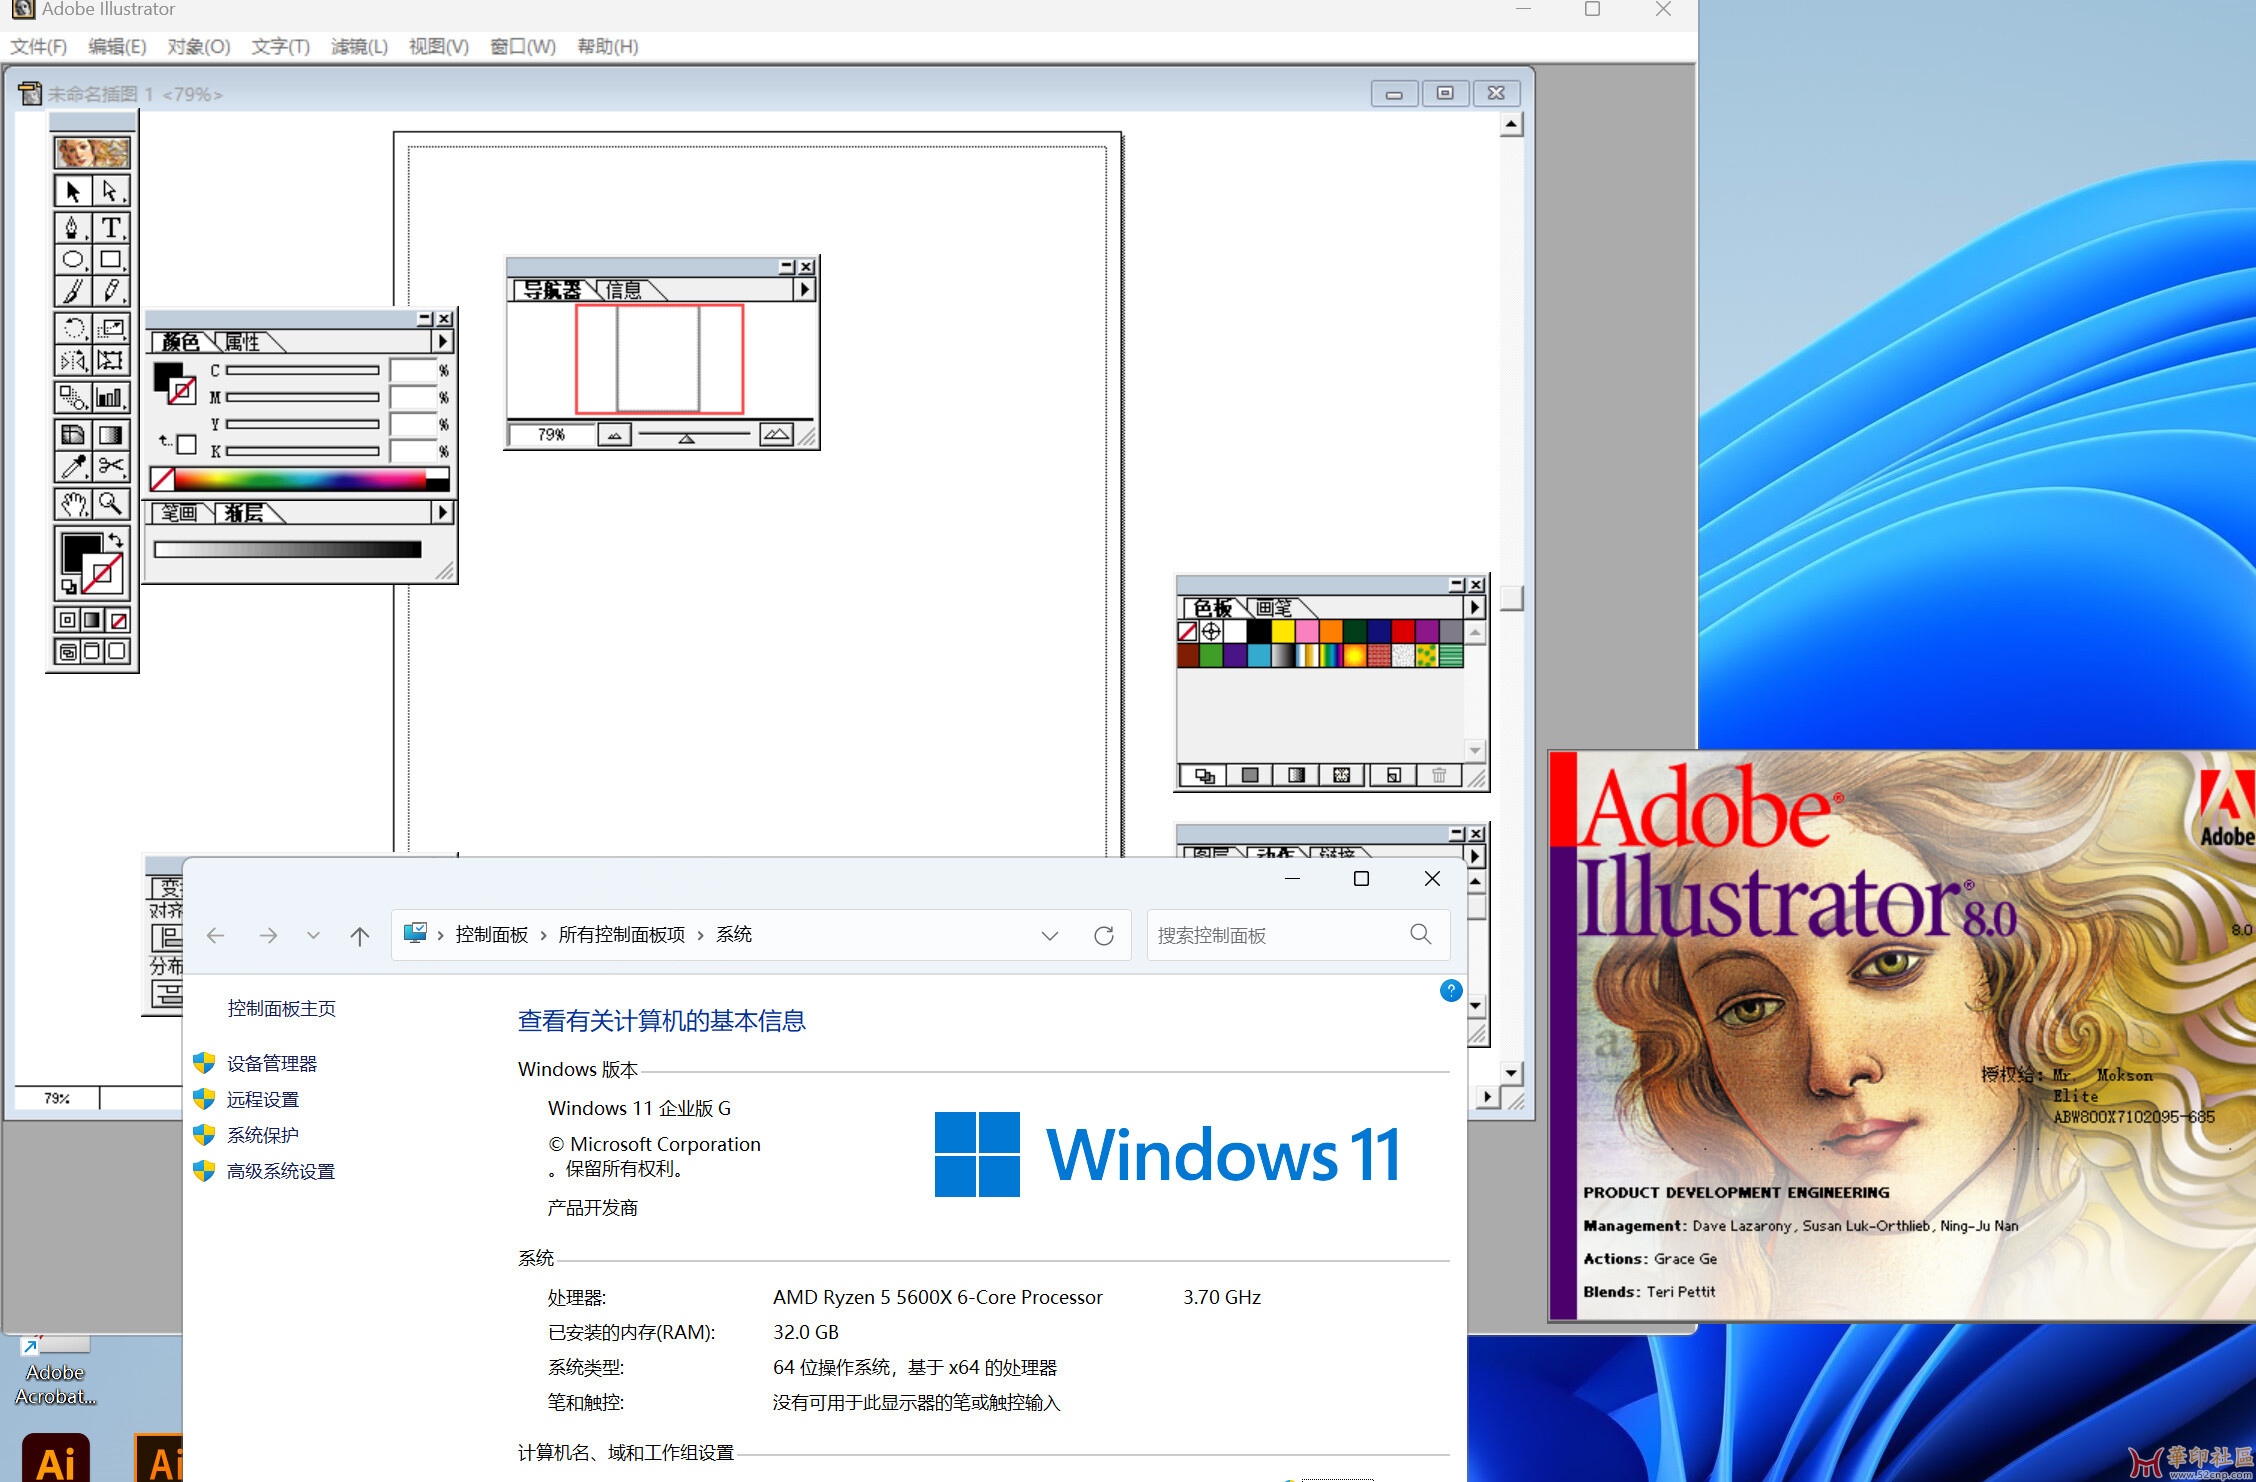The image size is (2256, 1482).
Task: Show all swatches button in Swatches panel
Action: [x=1204, y=775]
